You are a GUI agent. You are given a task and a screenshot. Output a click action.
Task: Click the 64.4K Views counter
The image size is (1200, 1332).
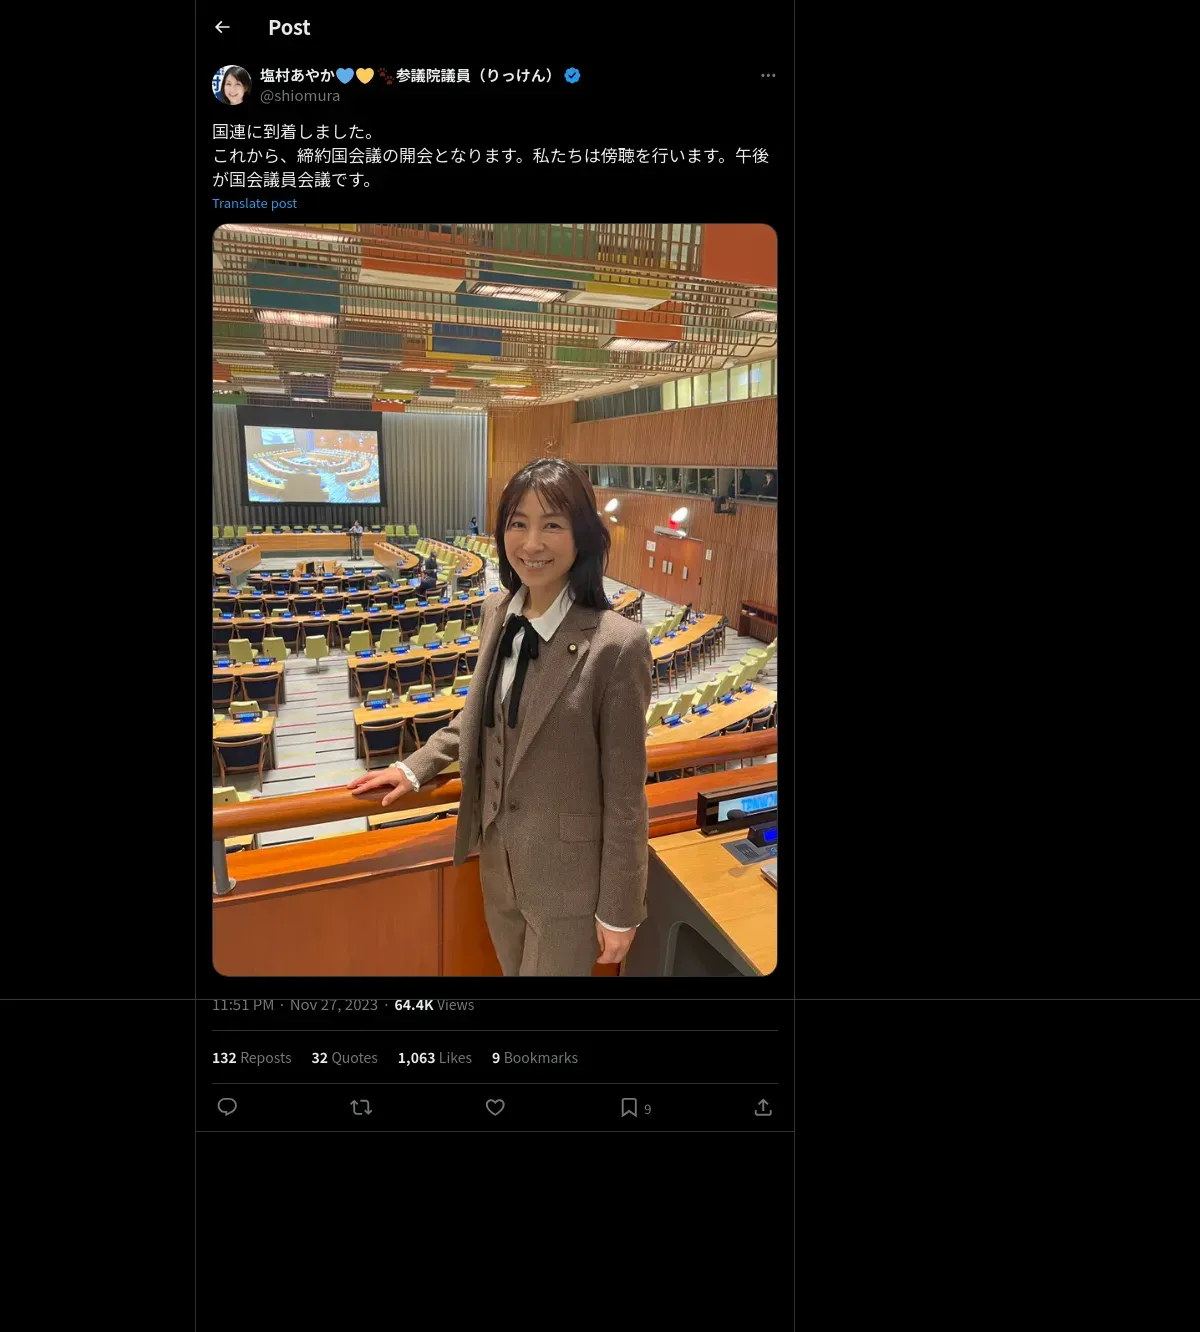click(x=434, y=1005)
